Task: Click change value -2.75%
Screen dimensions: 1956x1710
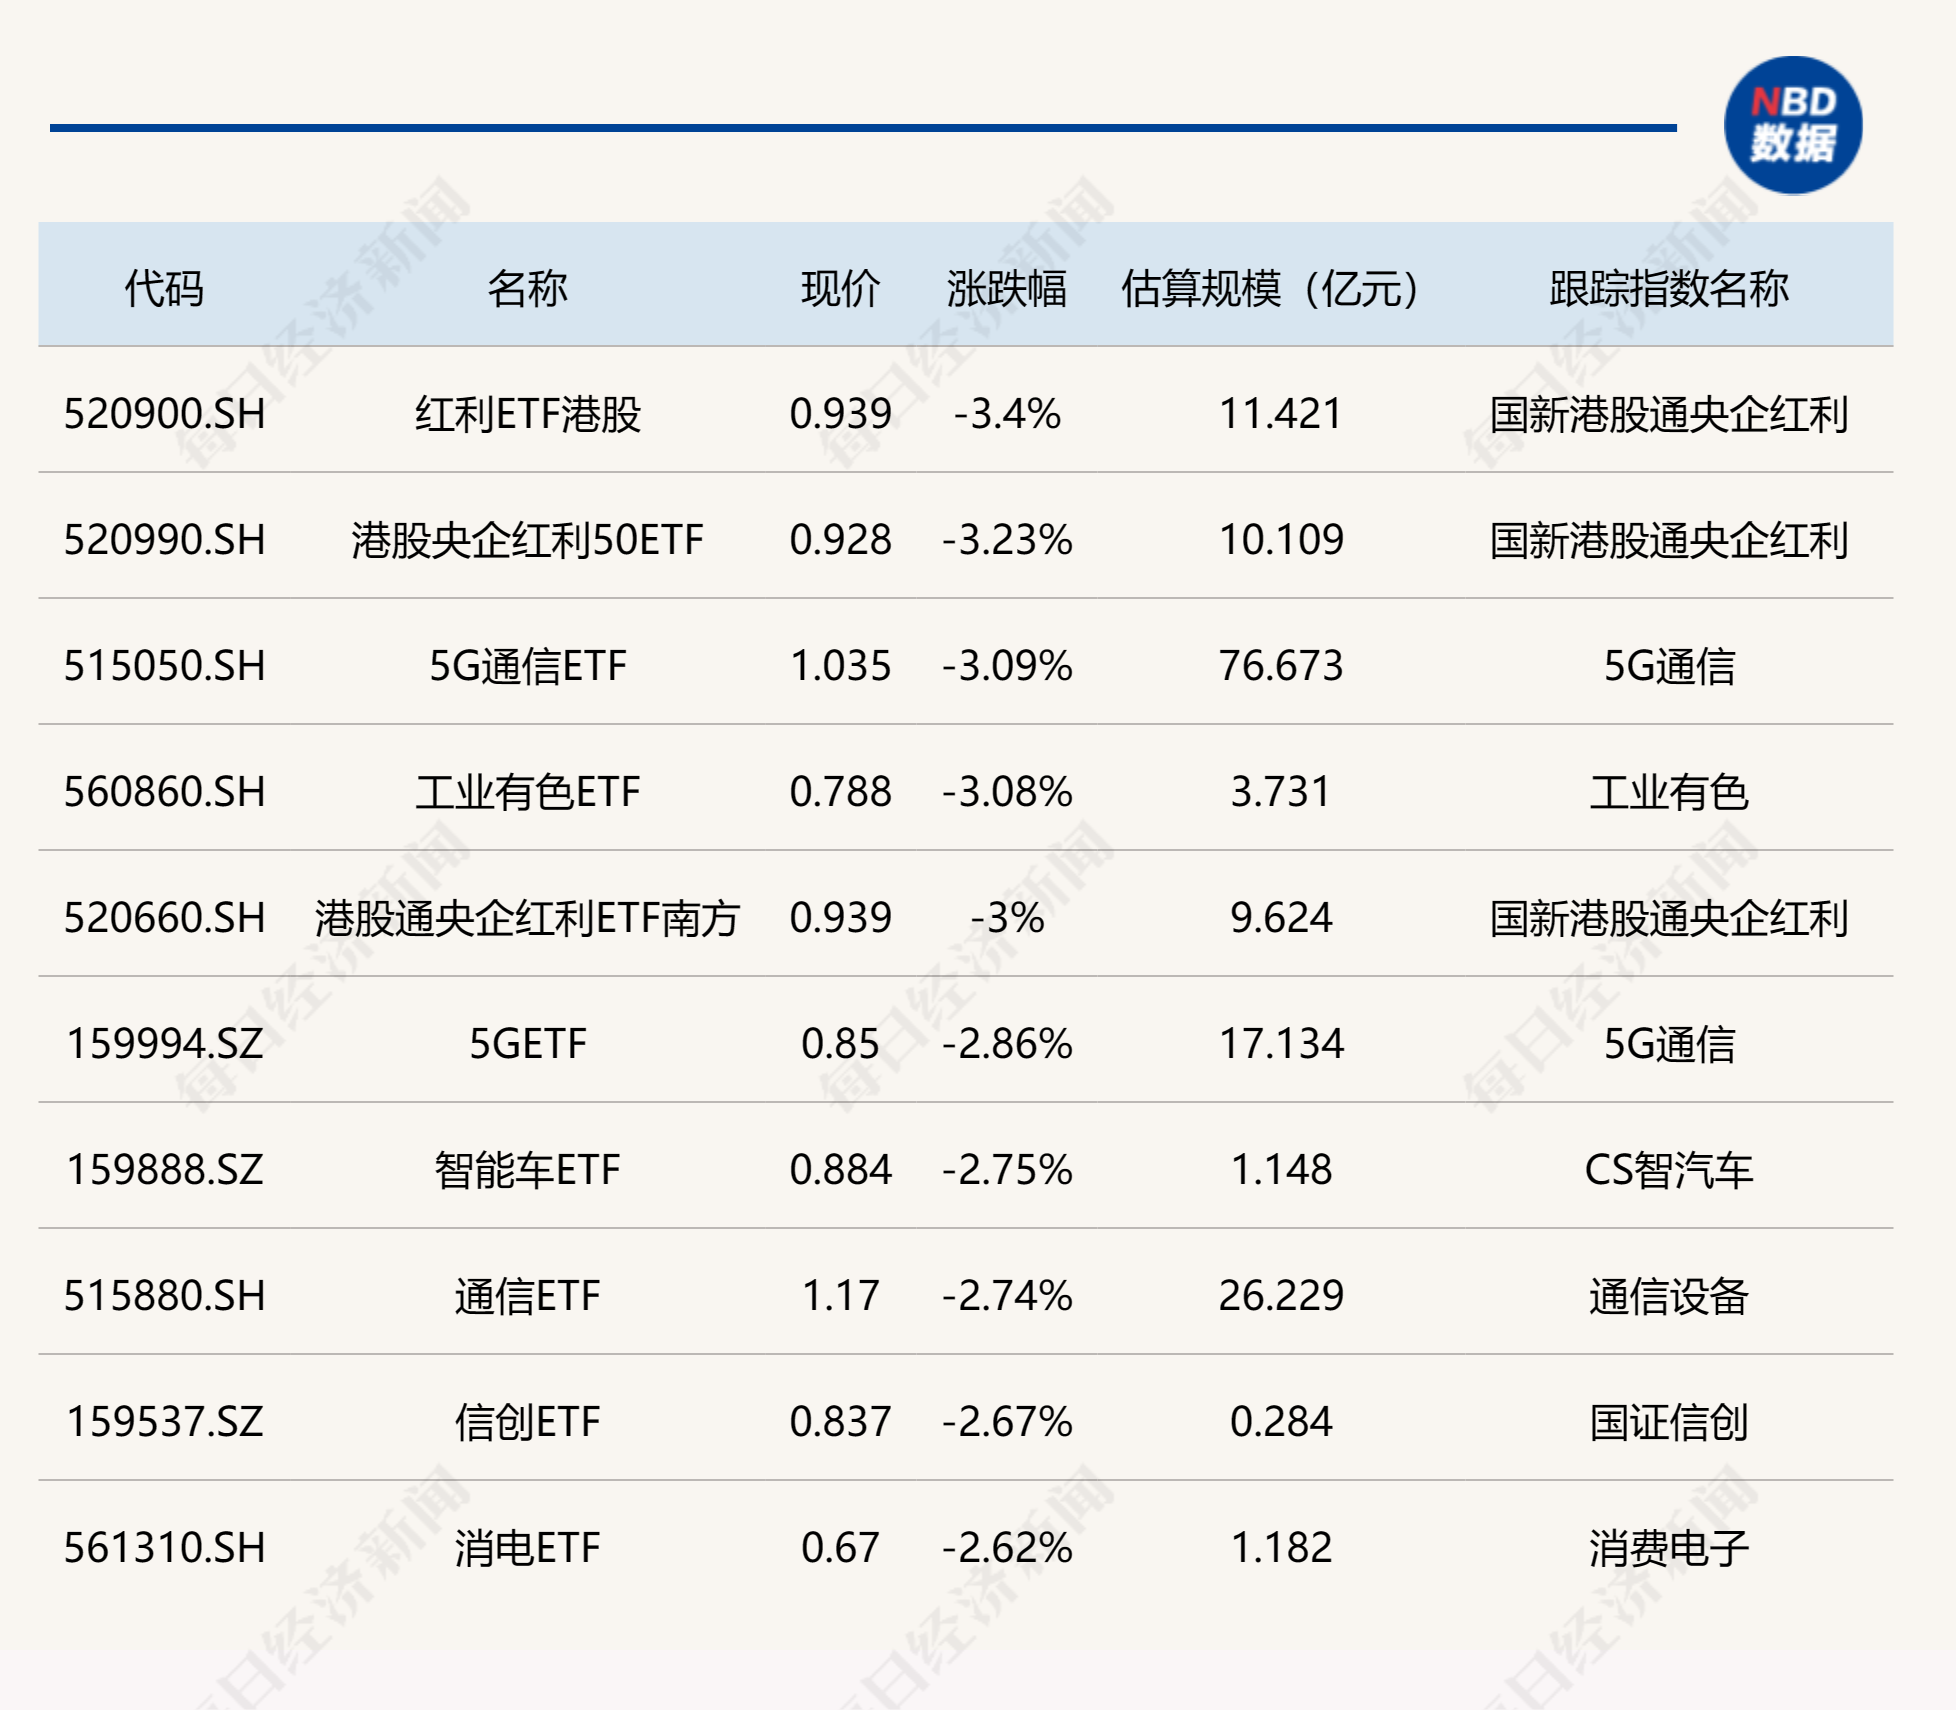Action: click(1007, 1170)
